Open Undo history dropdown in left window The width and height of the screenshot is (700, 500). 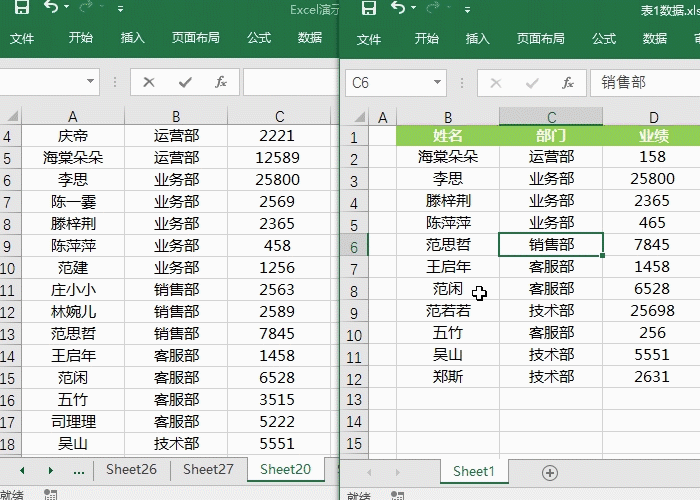67,10
